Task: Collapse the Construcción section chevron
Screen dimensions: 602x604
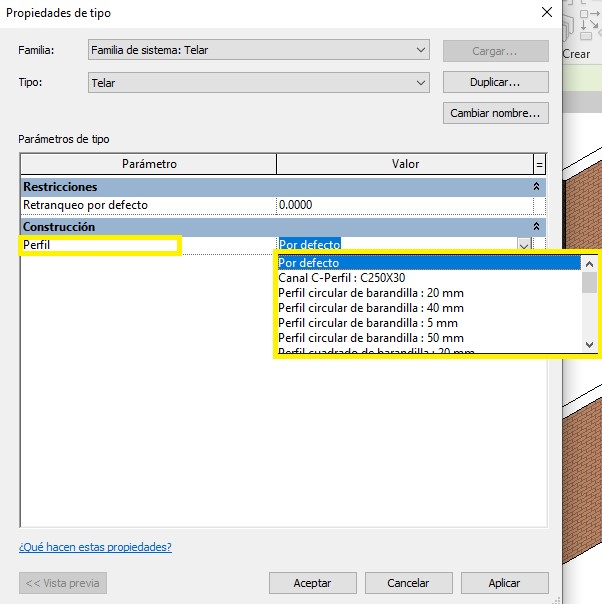Action: point(536,227)
